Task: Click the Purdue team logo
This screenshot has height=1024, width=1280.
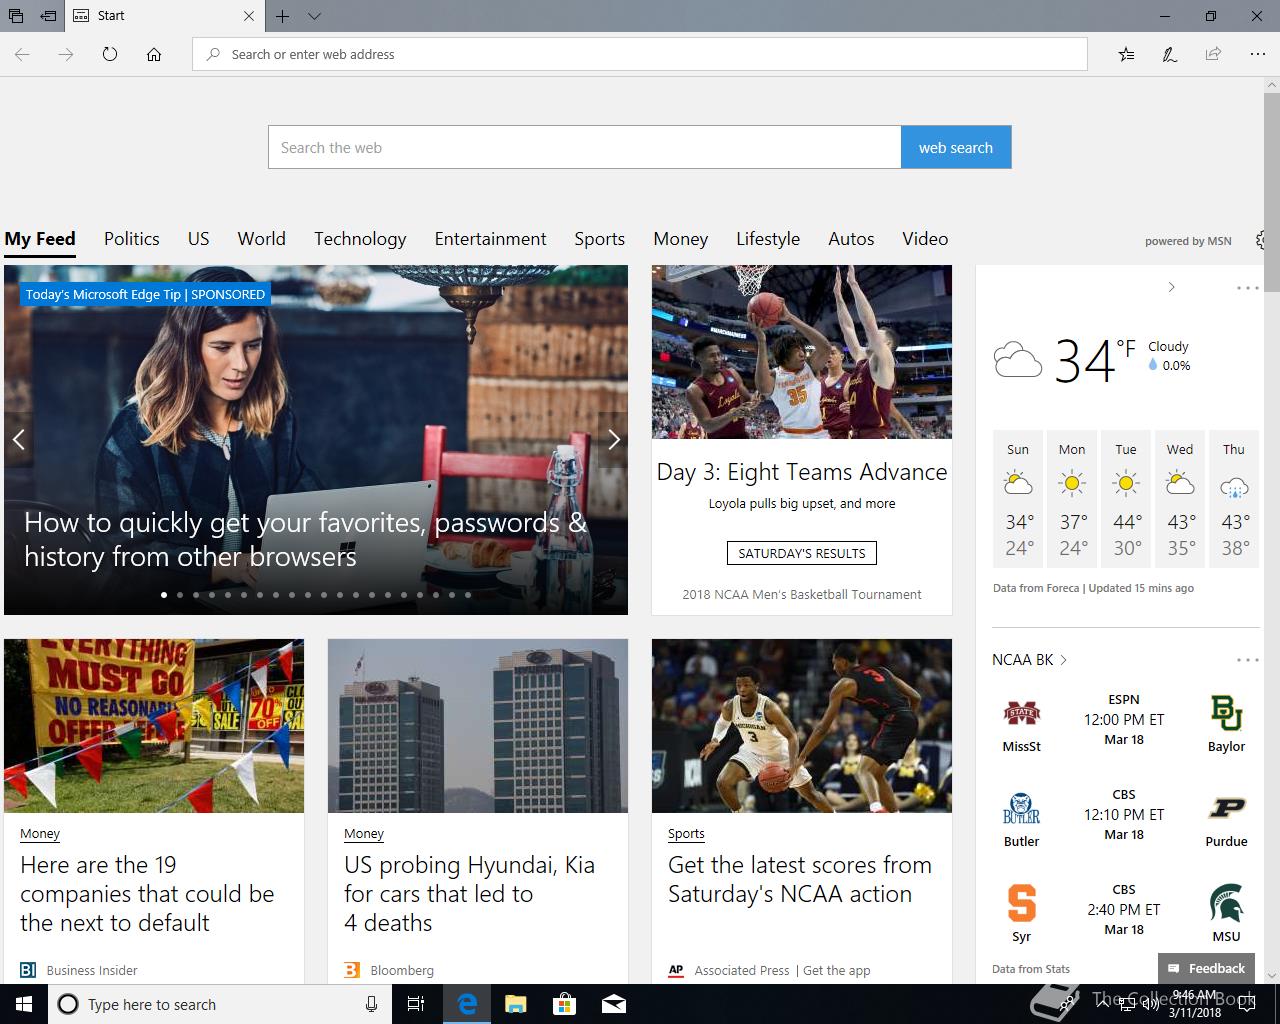Action: (x=1226, y=808)
